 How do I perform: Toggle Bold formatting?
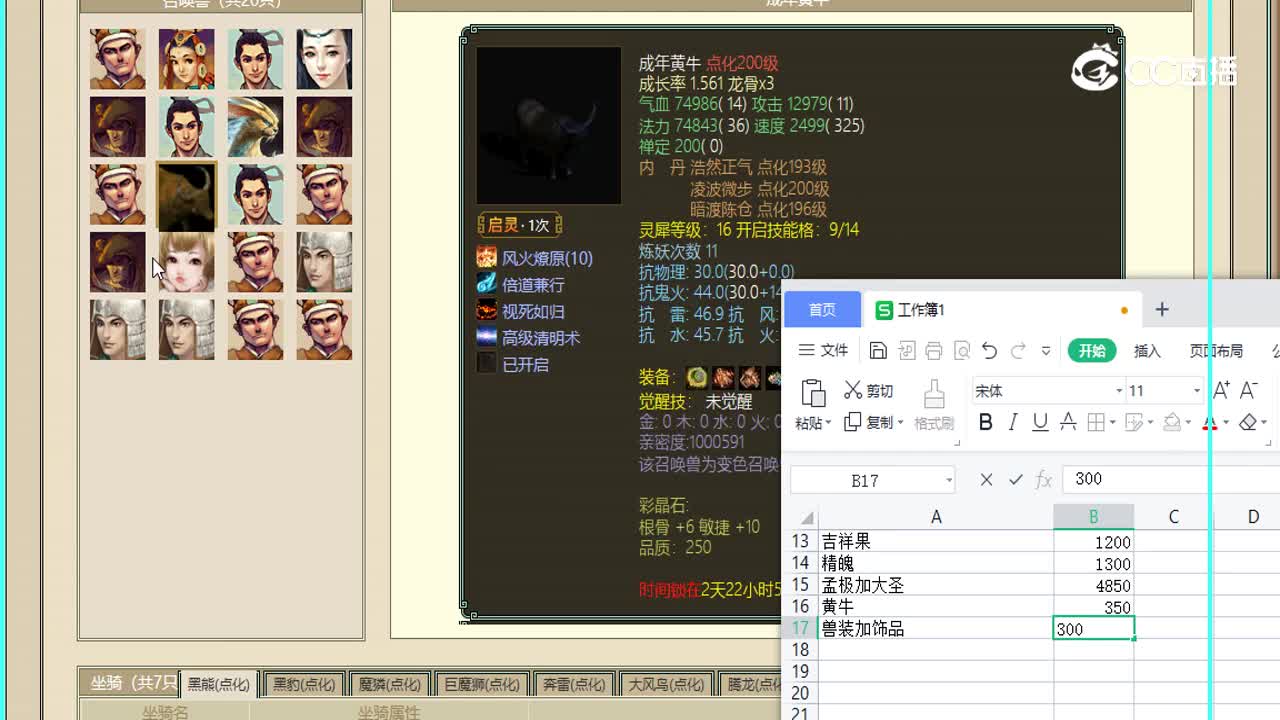[985, 422]
